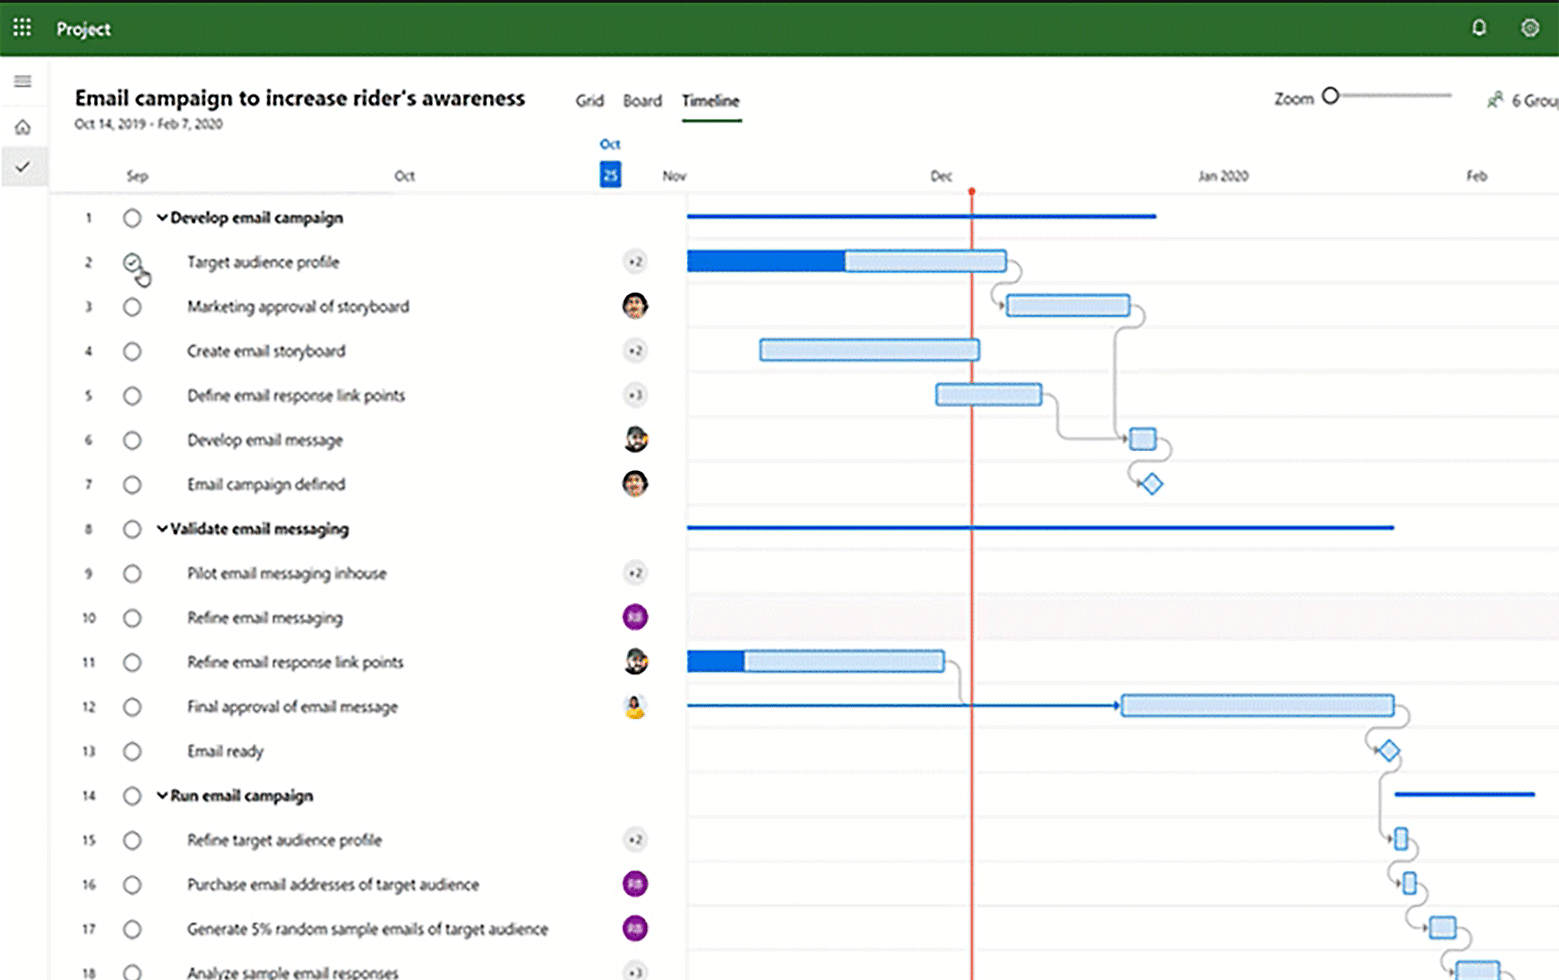Viewport: 1559px width, 980px height.
Task: Open the settings gear
Action: click(x=1529, y=28)
